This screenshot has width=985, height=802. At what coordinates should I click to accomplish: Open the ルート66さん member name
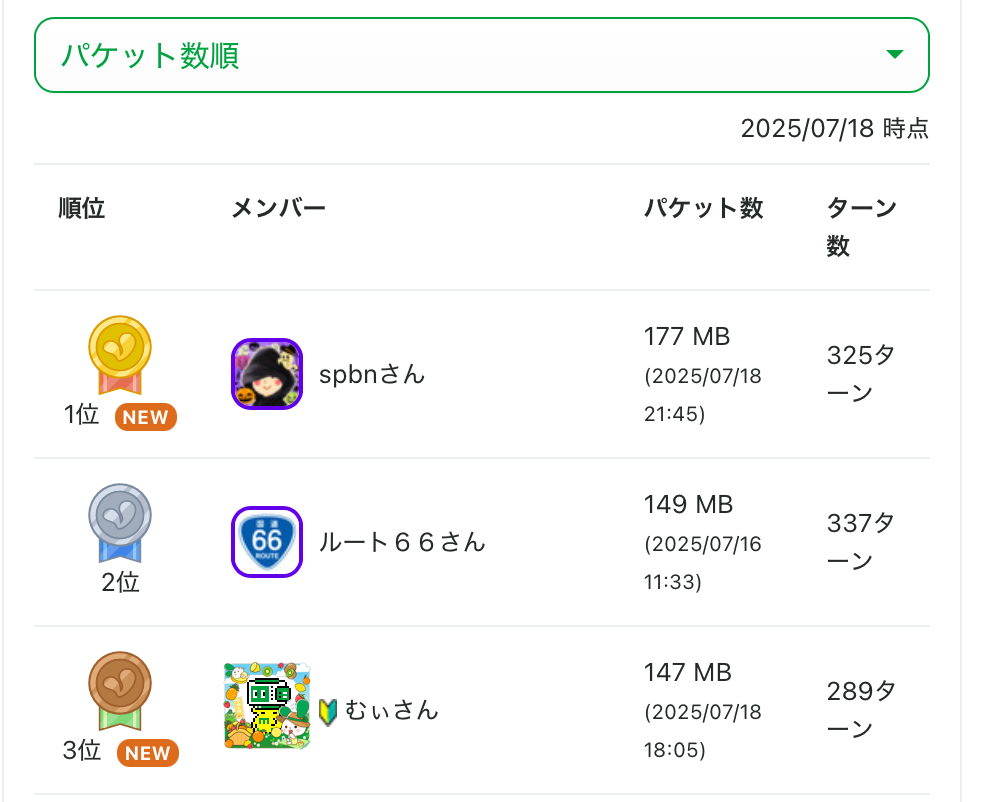click(x=402, y=542)
